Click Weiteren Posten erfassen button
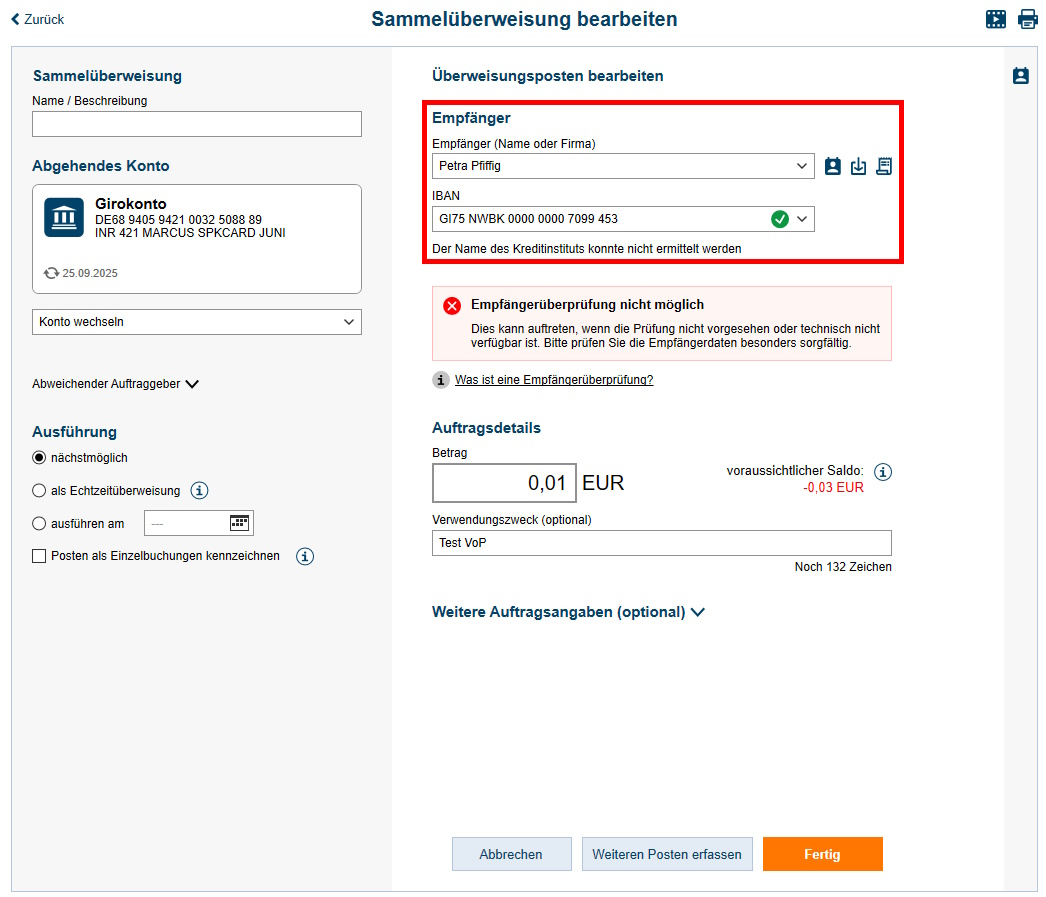 click(667, 854)
